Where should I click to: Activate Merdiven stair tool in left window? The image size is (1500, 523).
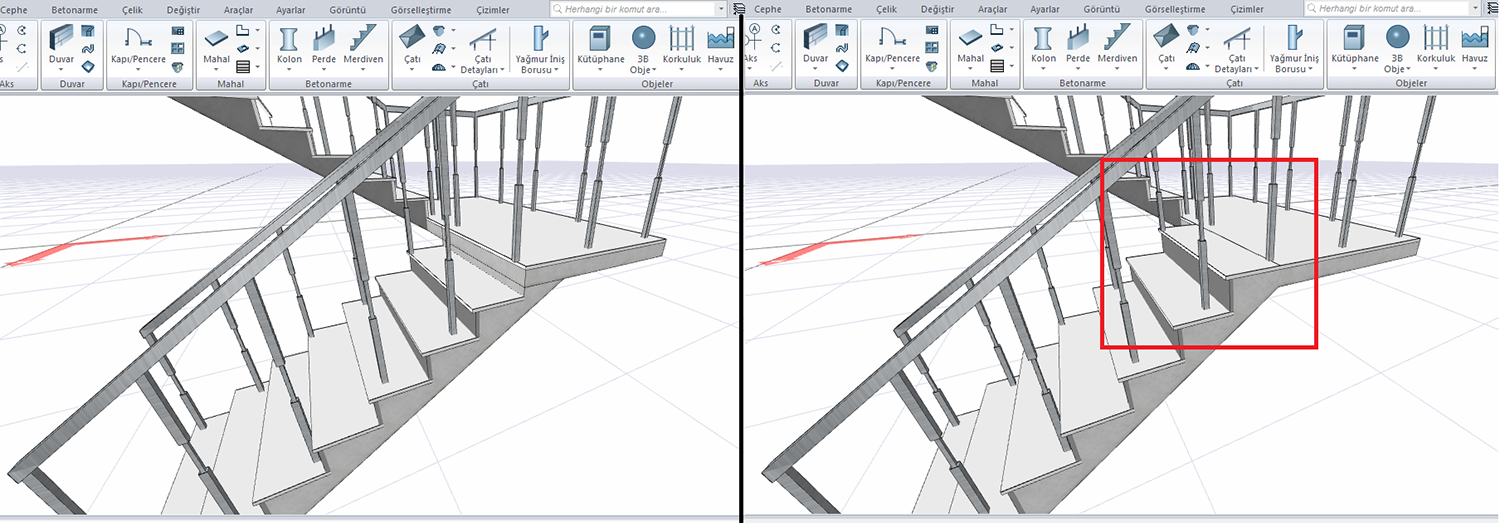(x=363, y=46)
